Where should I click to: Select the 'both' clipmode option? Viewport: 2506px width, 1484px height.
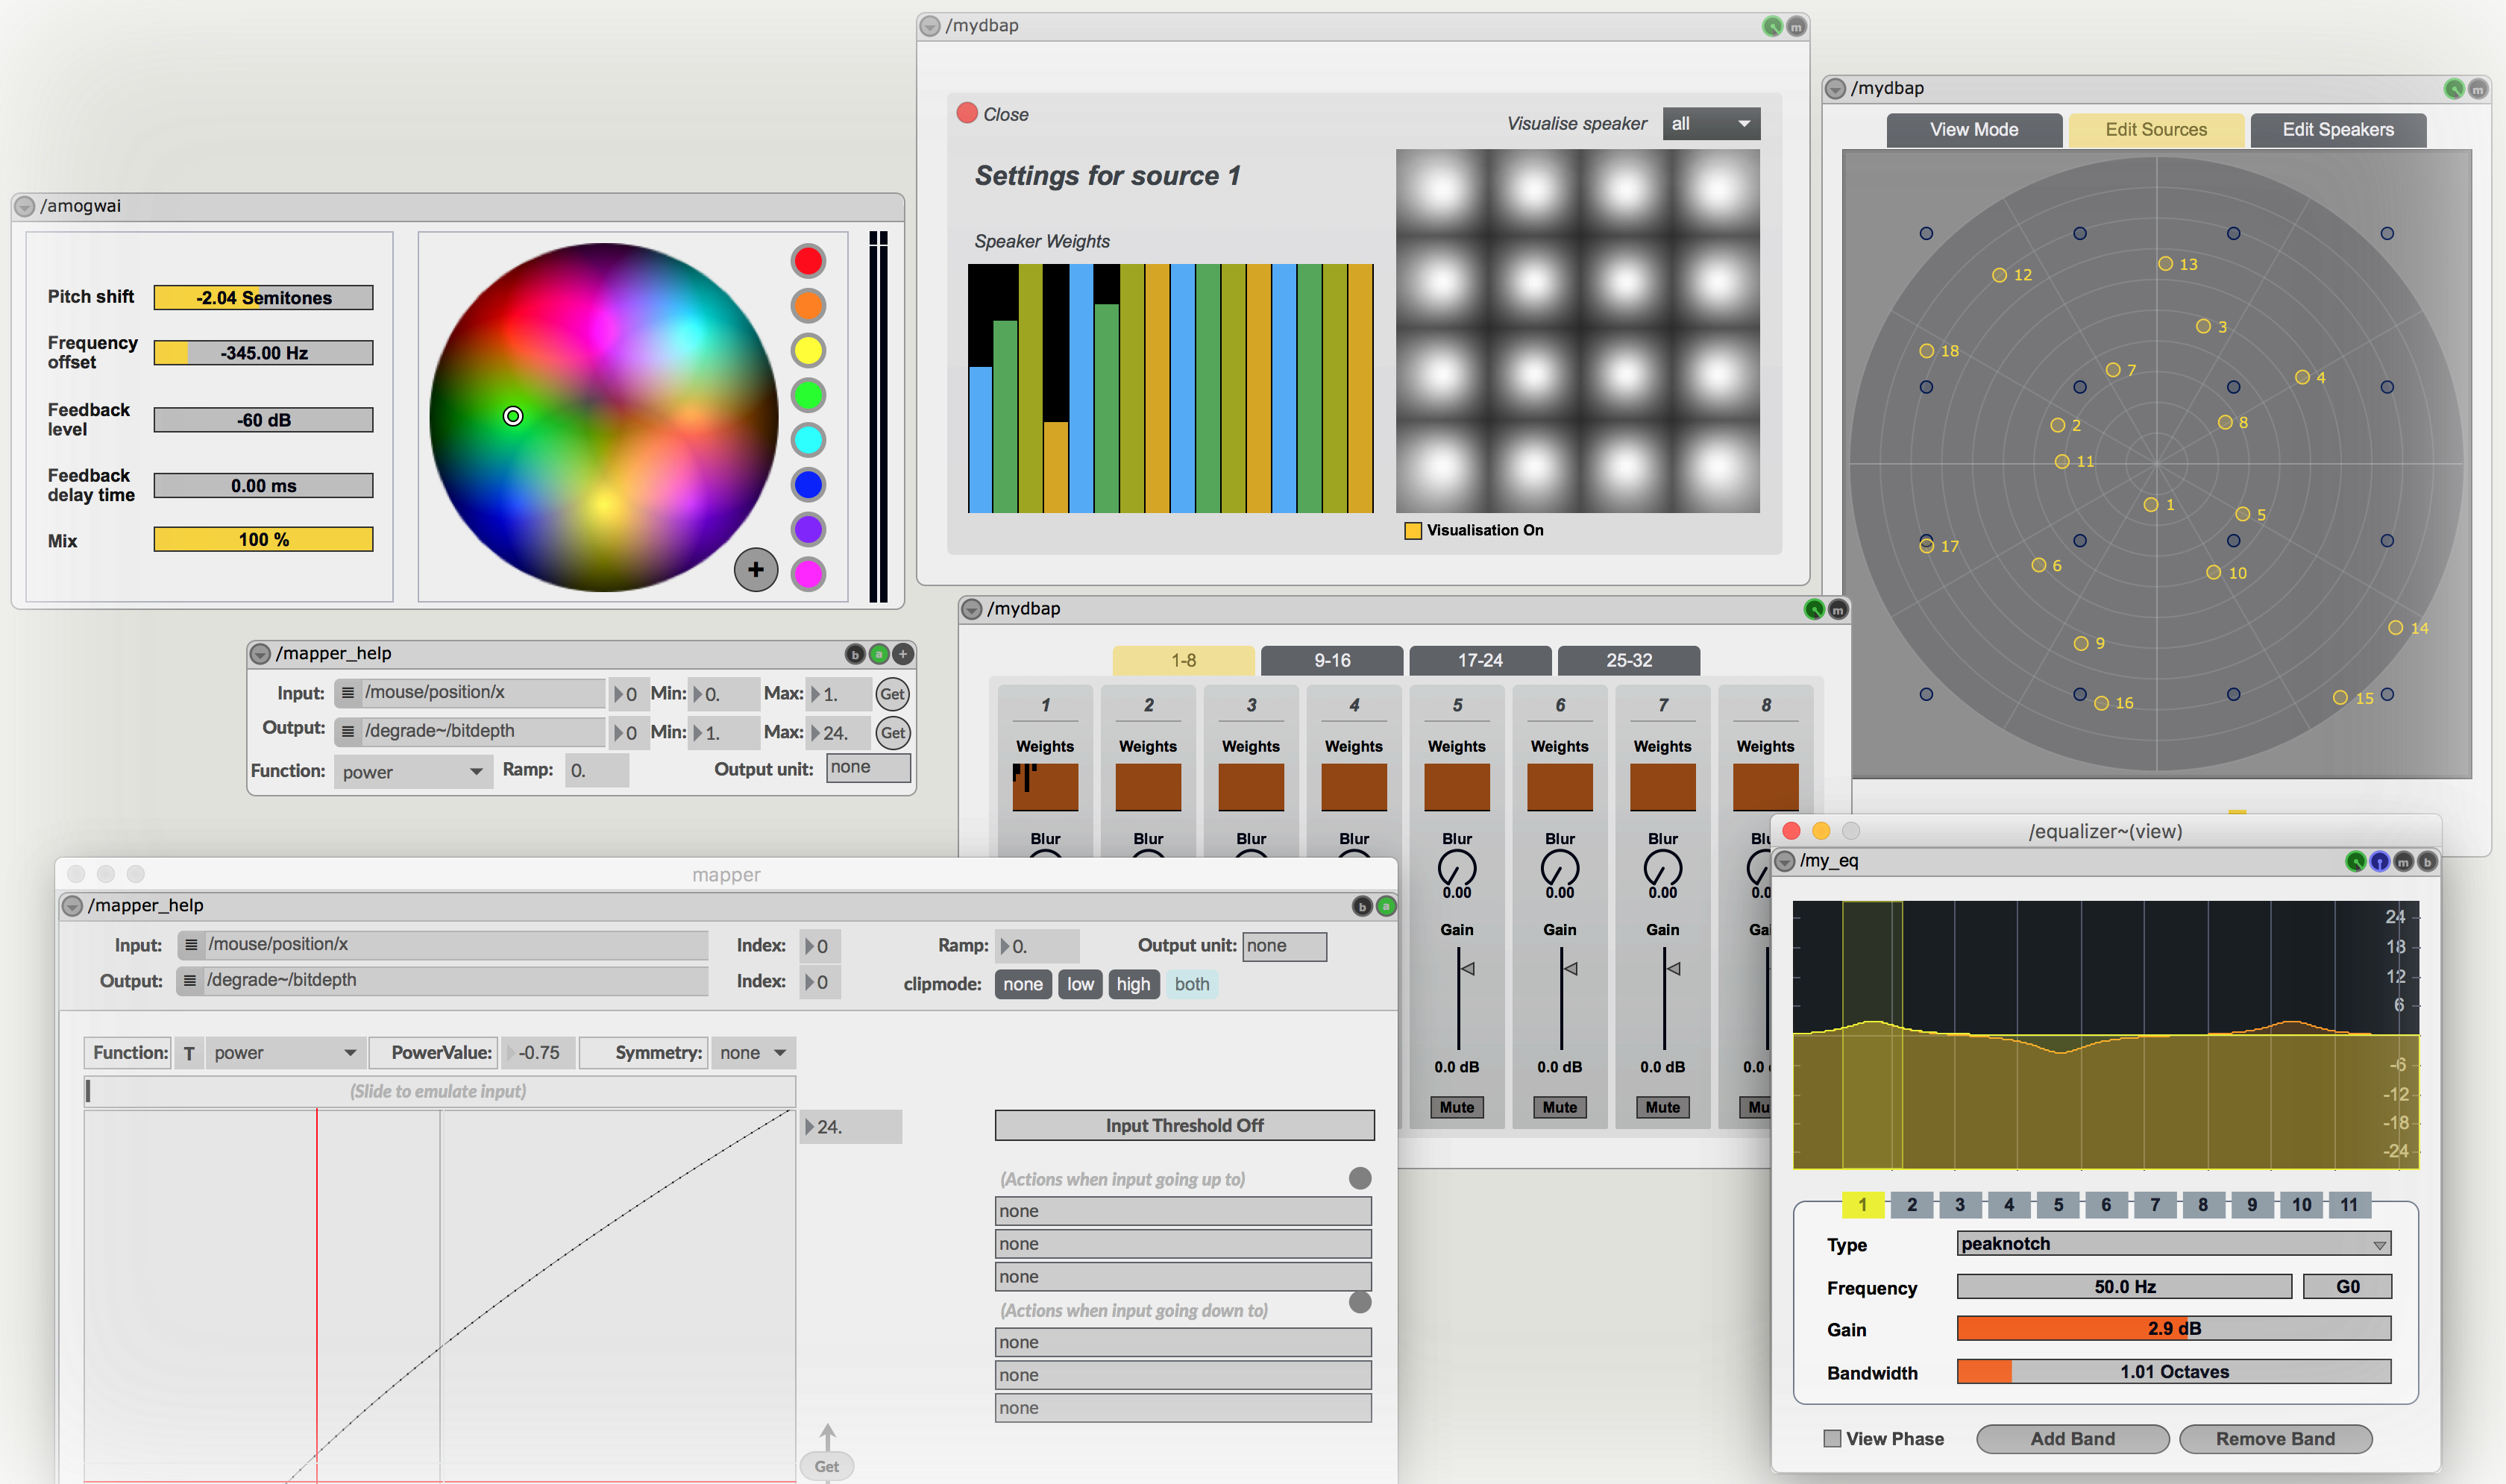[x=1191, y=984]
